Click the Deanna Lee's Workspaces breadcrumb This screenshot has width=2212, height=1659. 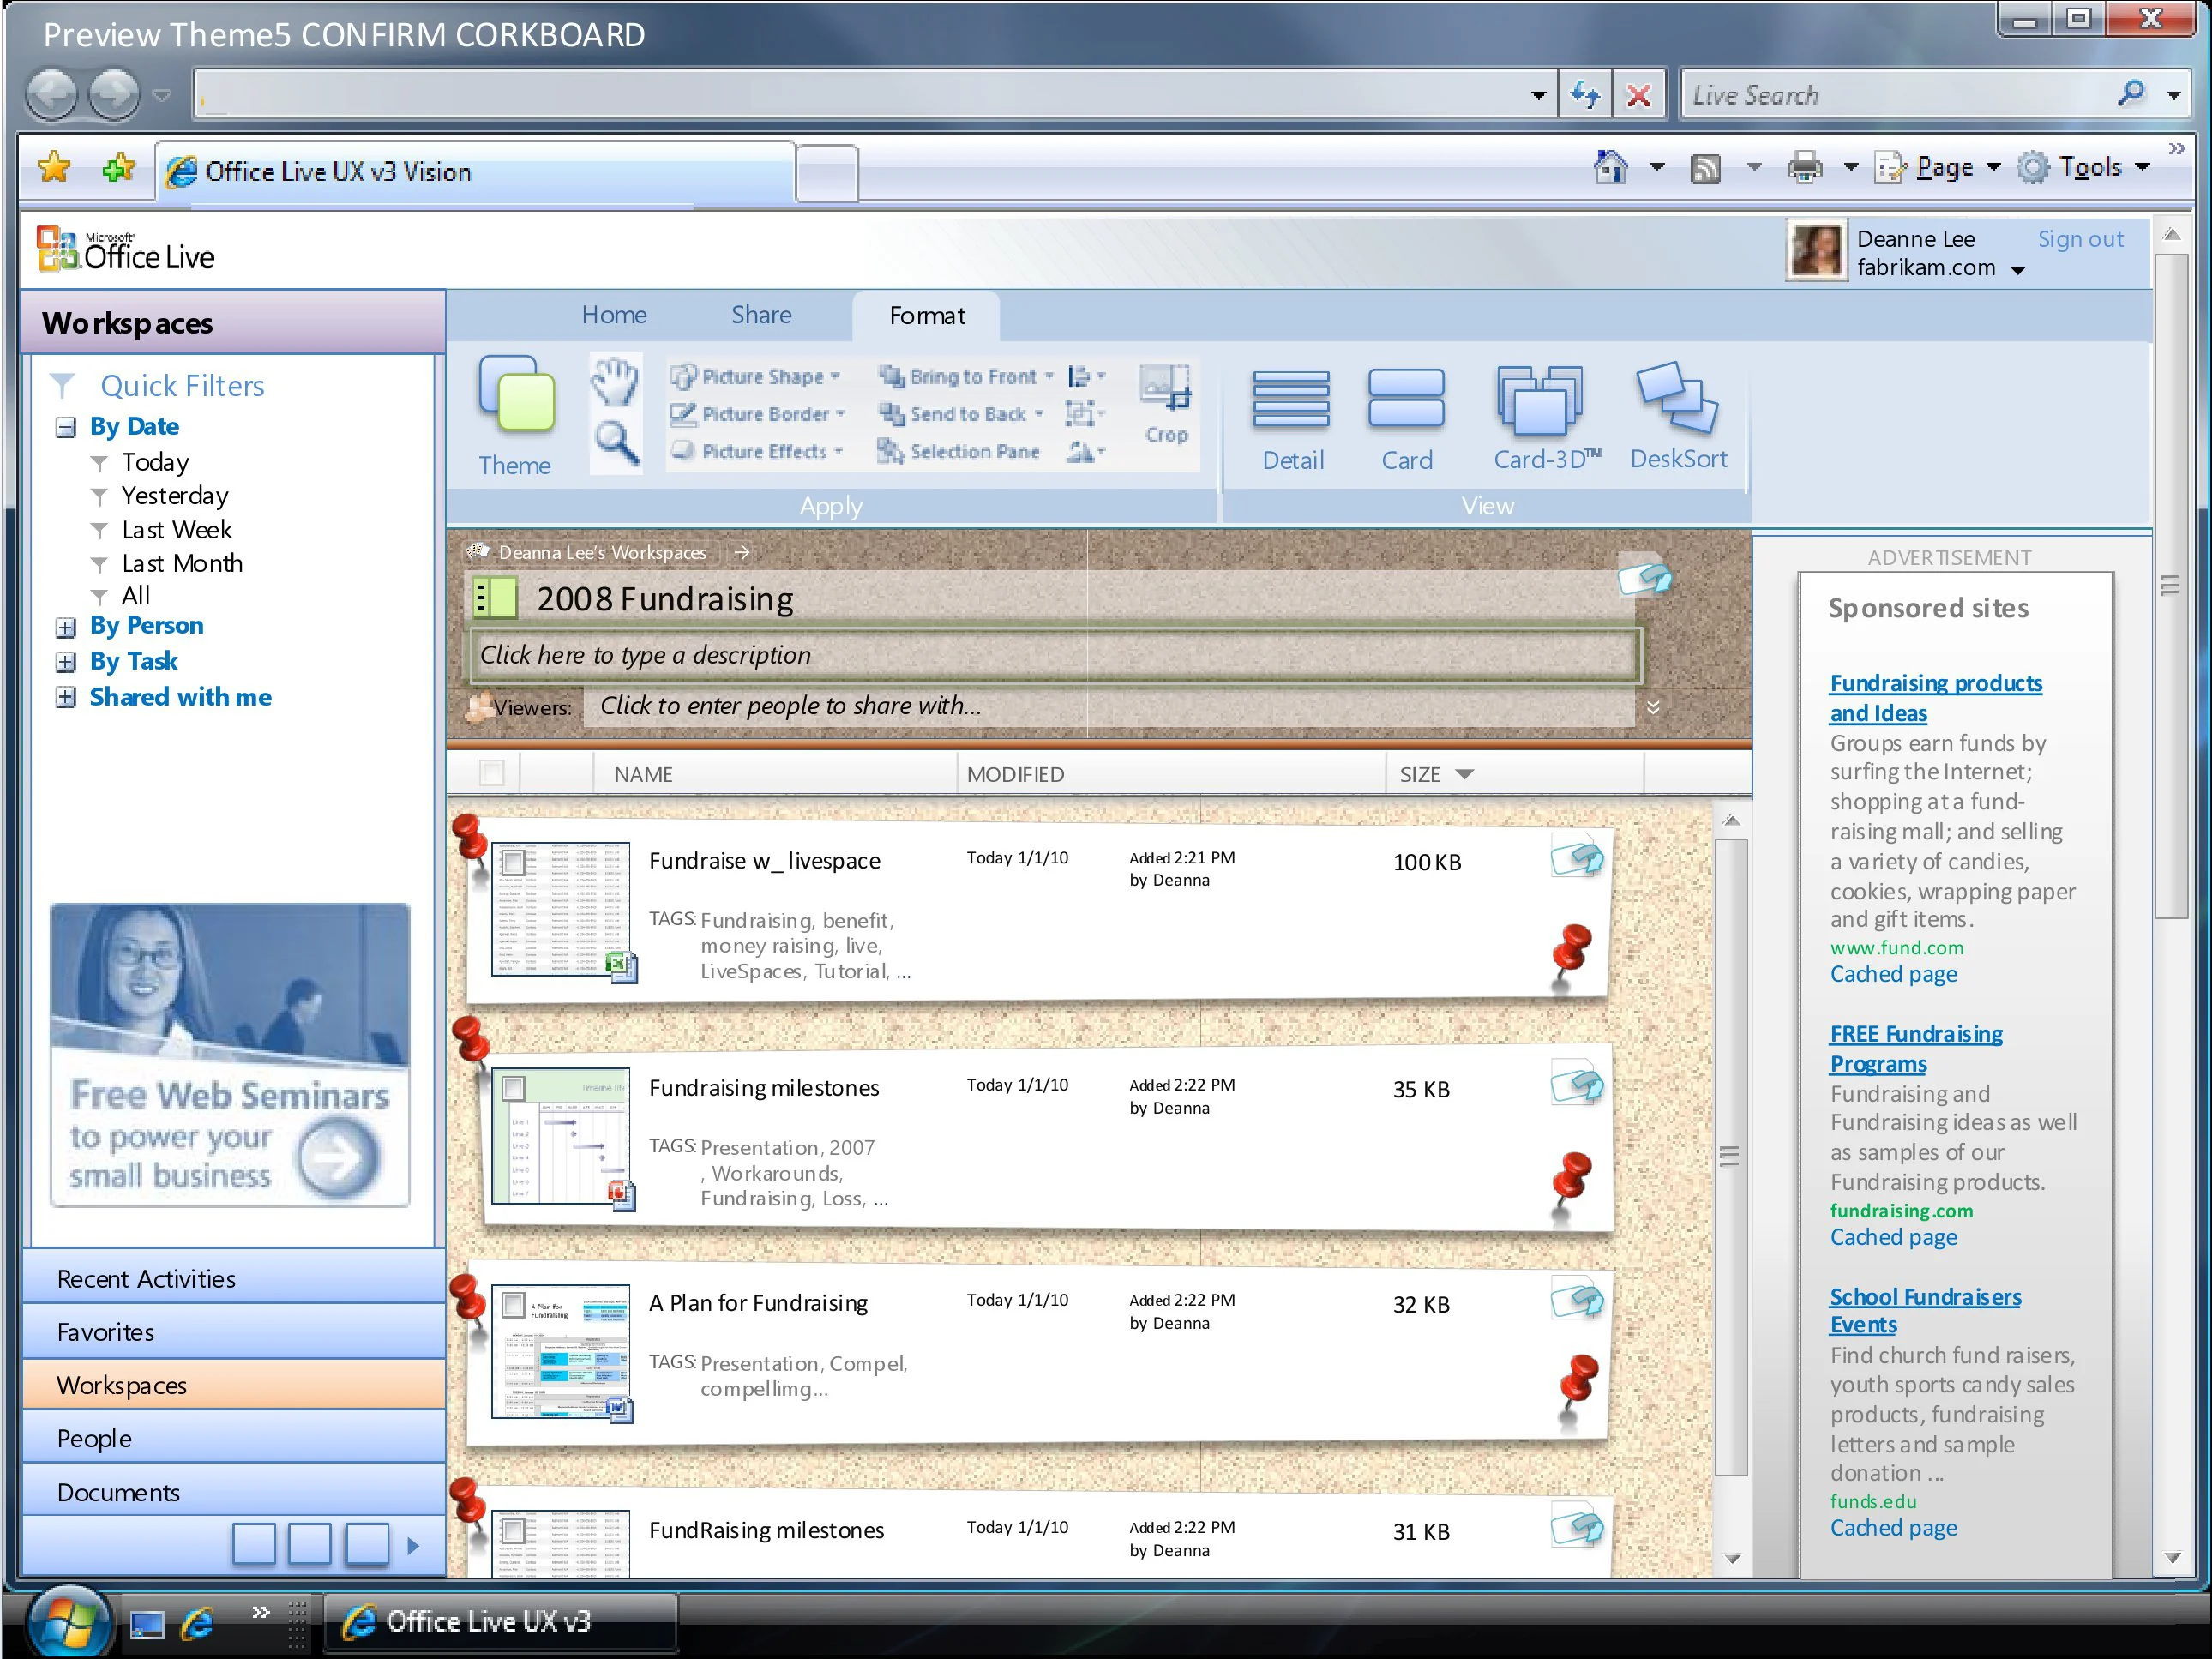click(602, 552)
